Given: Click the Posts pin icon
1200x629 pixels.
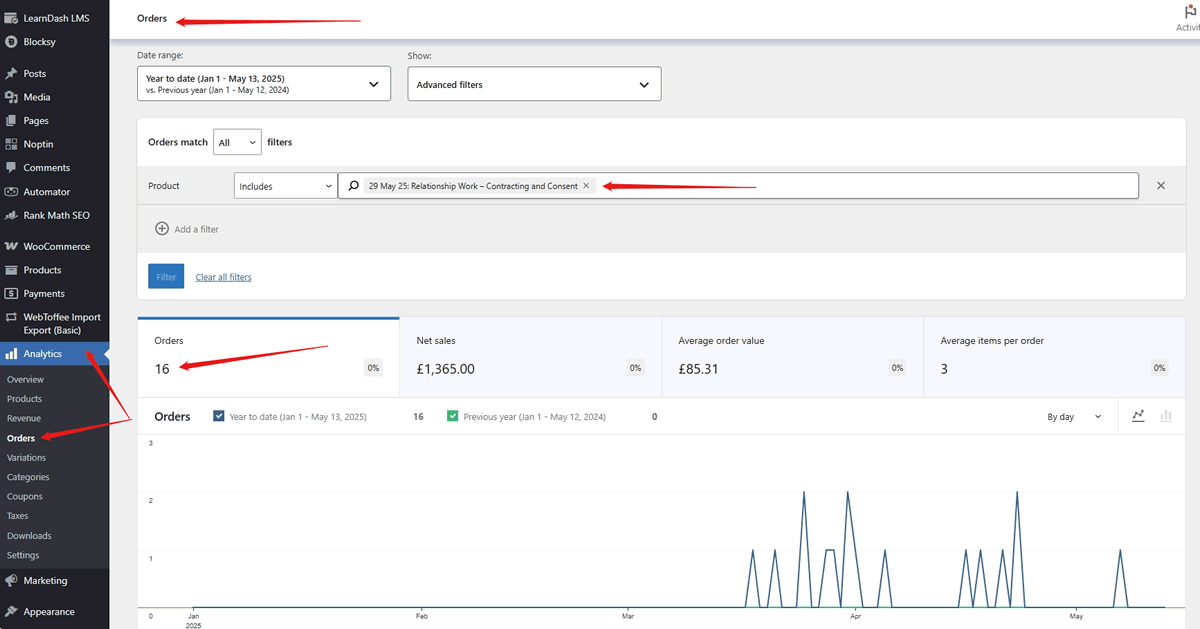Looking at the screenshot, I should (11, 74).
